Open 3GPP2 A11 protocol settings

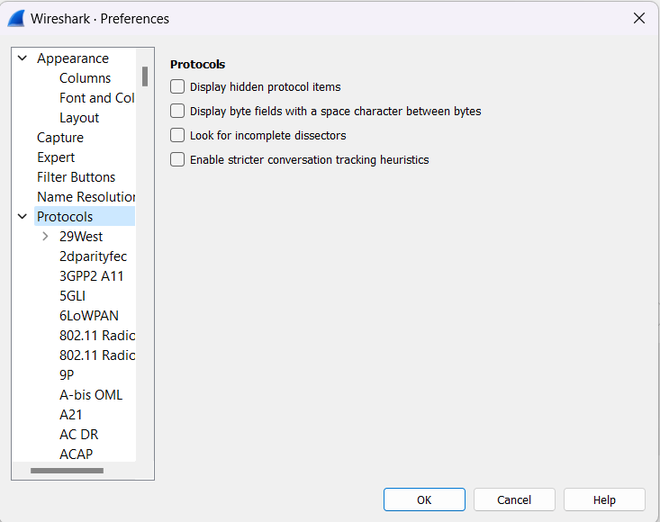pyautogui.click(x=91, y=276)
